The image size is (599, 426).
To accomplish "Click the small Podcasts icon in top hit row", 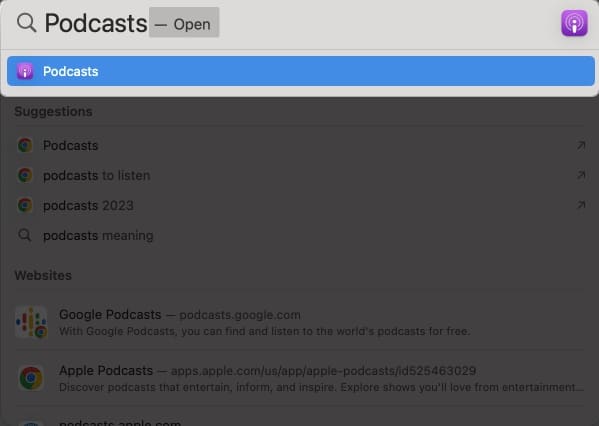I will [x=25, y=71].
